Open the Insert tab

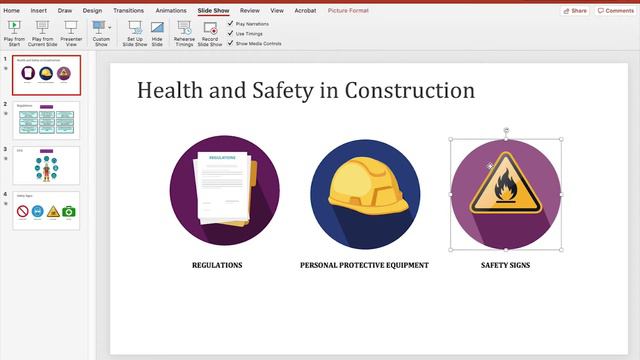pos(39,11)
